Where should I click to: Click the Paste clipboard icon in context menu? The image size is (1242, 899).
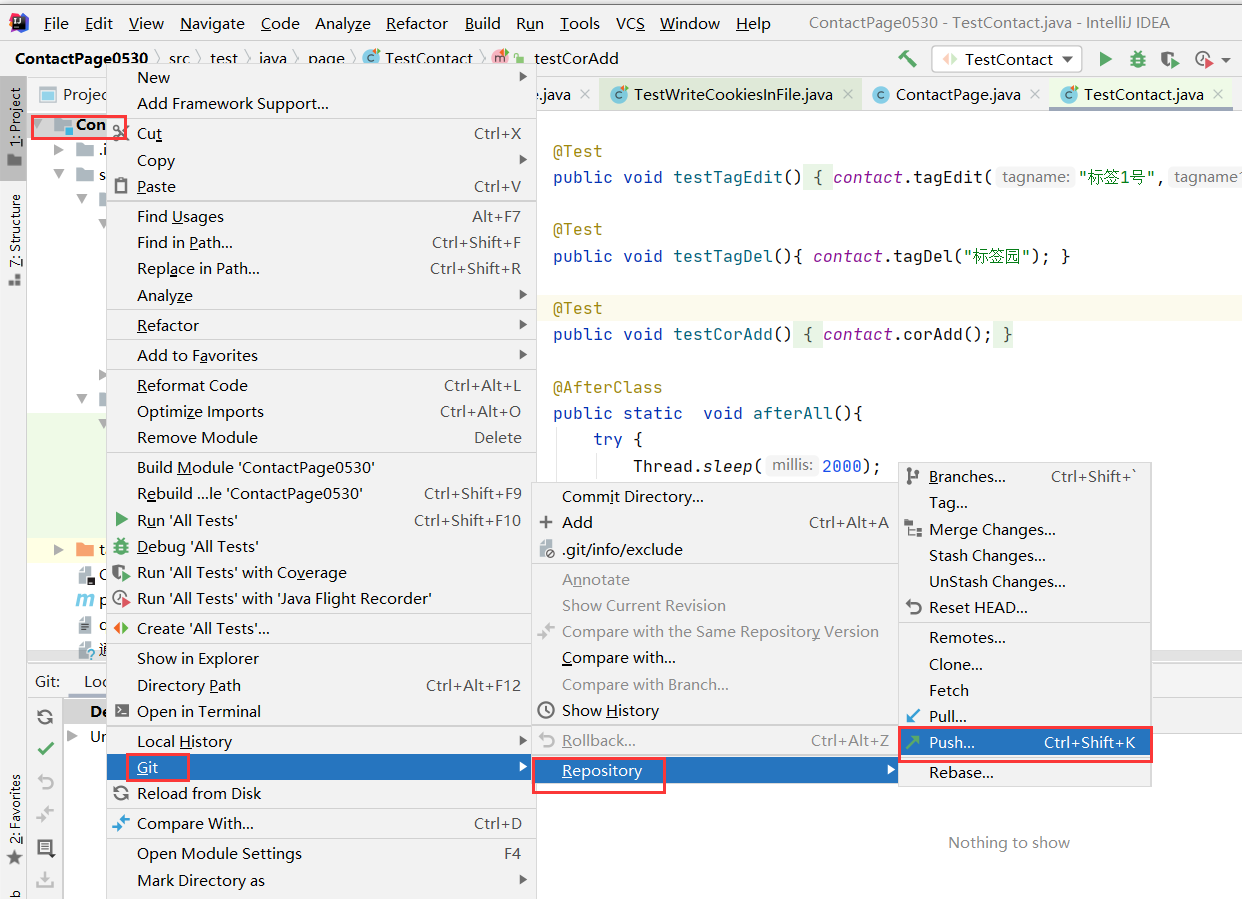coord(121,186)
